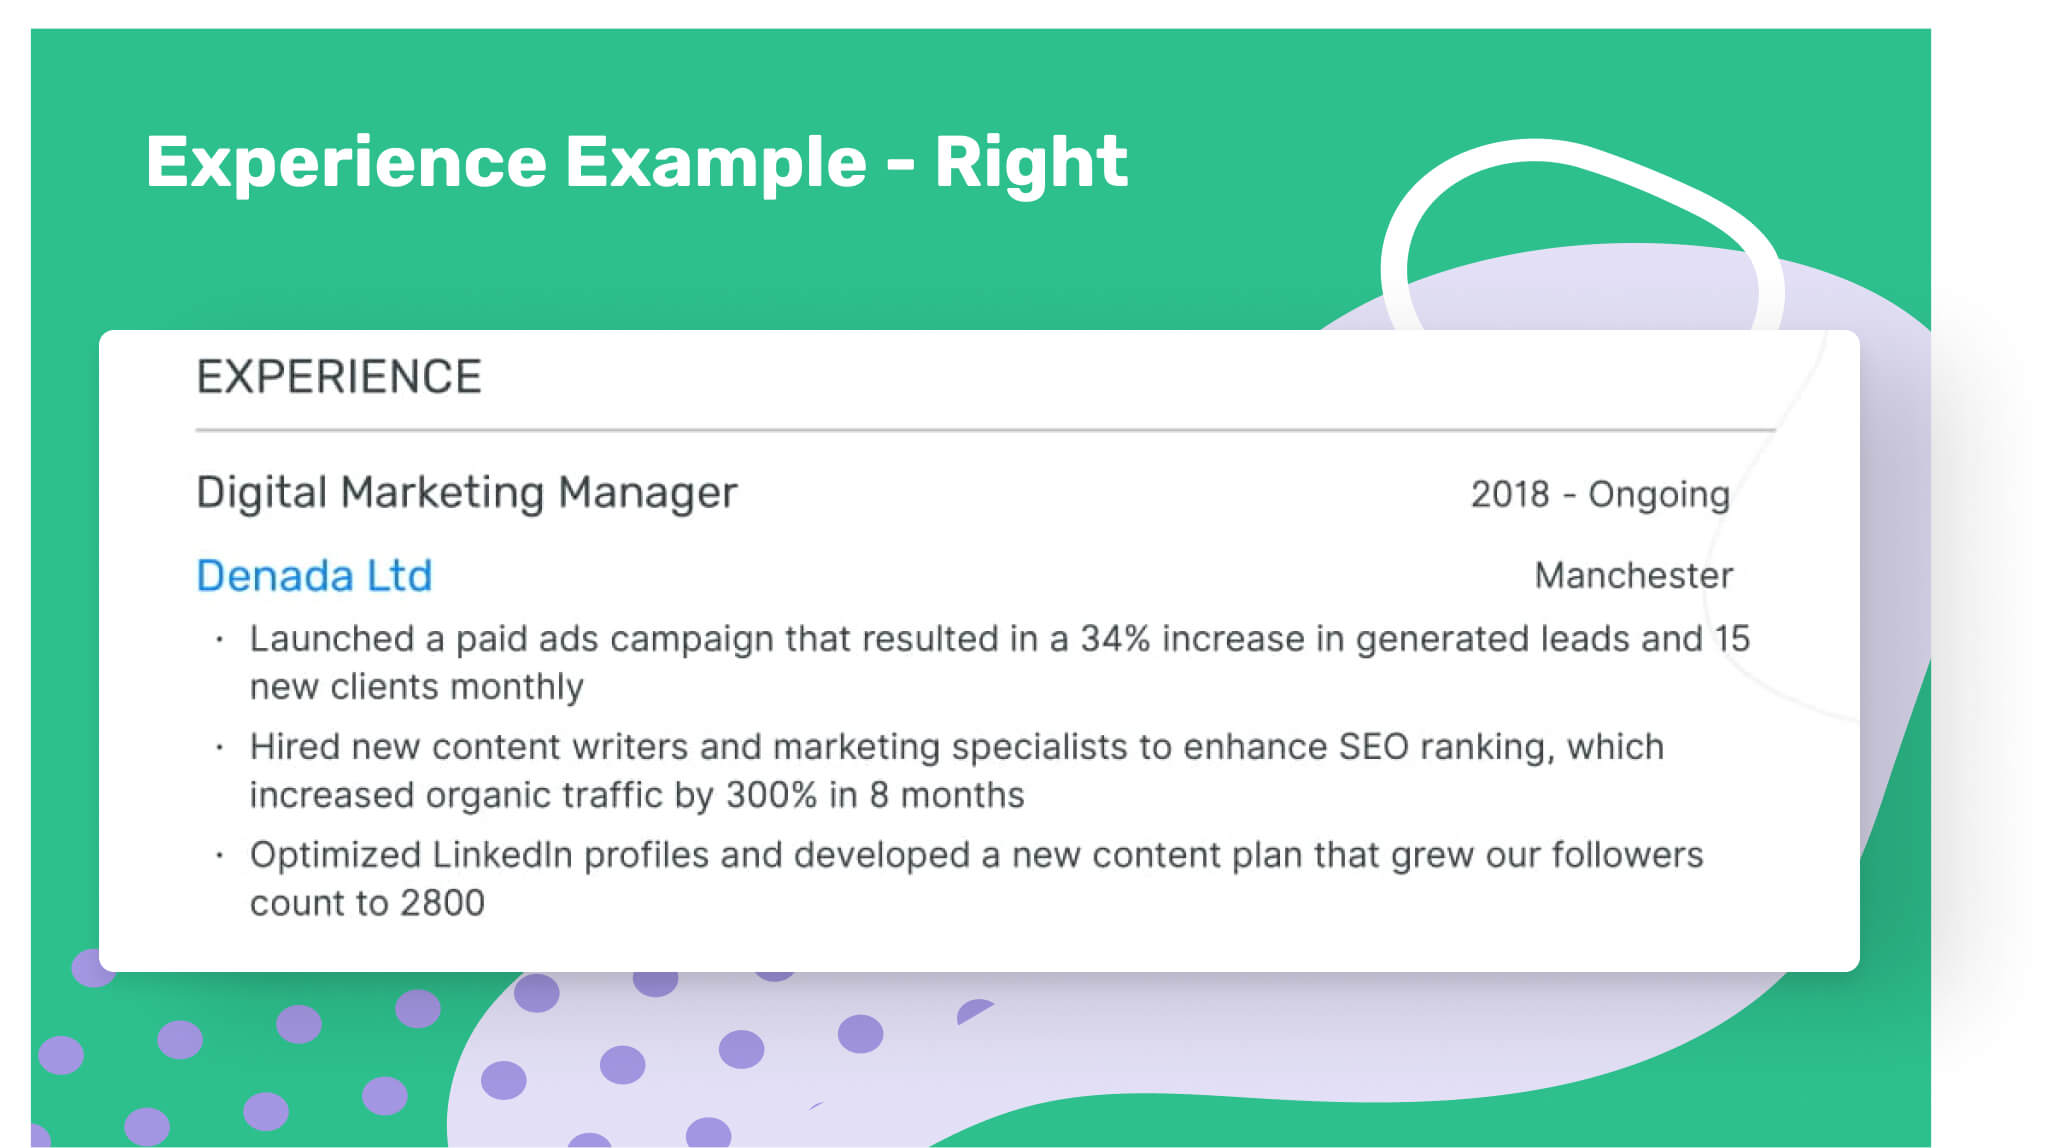Image resolution: width=2070 pixels, height=1148 pixels.
Task: Click the paid ads campaign bullet text
Action: click(999, 662)
